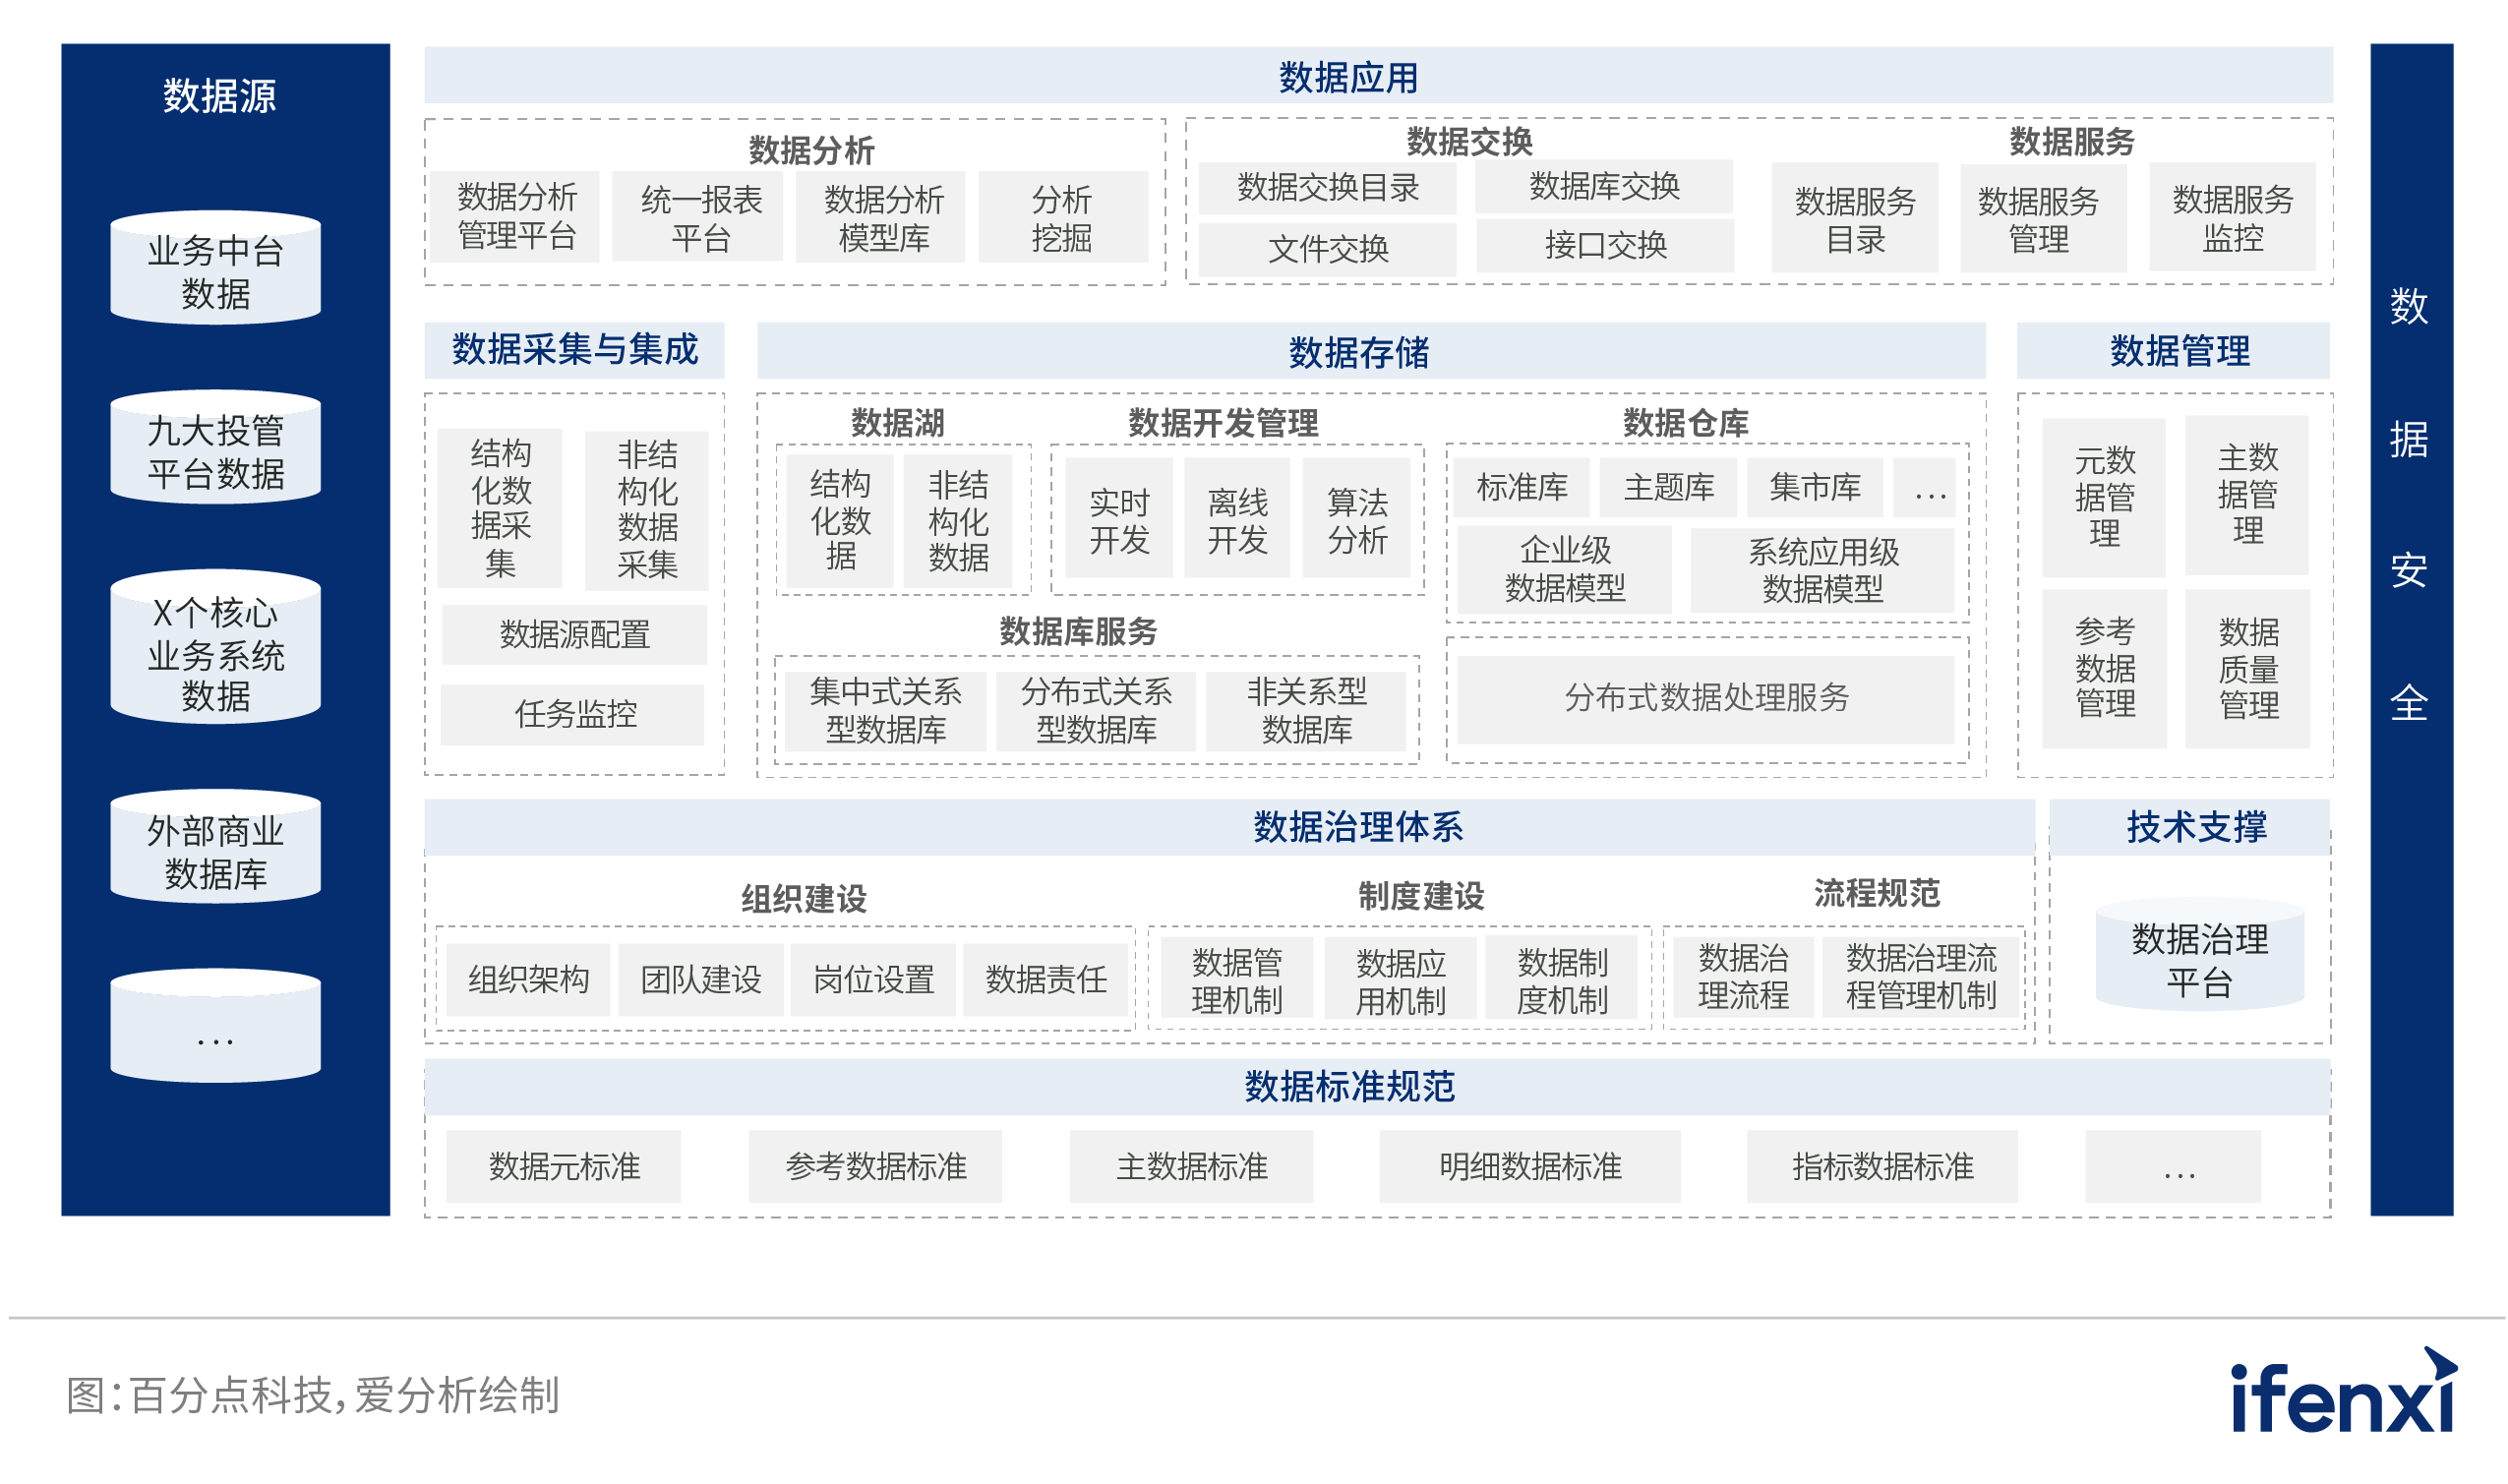Screen dimensions: 2508x1484
Task: Click the vertical 数据安全 bar
Action: [x=2409, y=628]
